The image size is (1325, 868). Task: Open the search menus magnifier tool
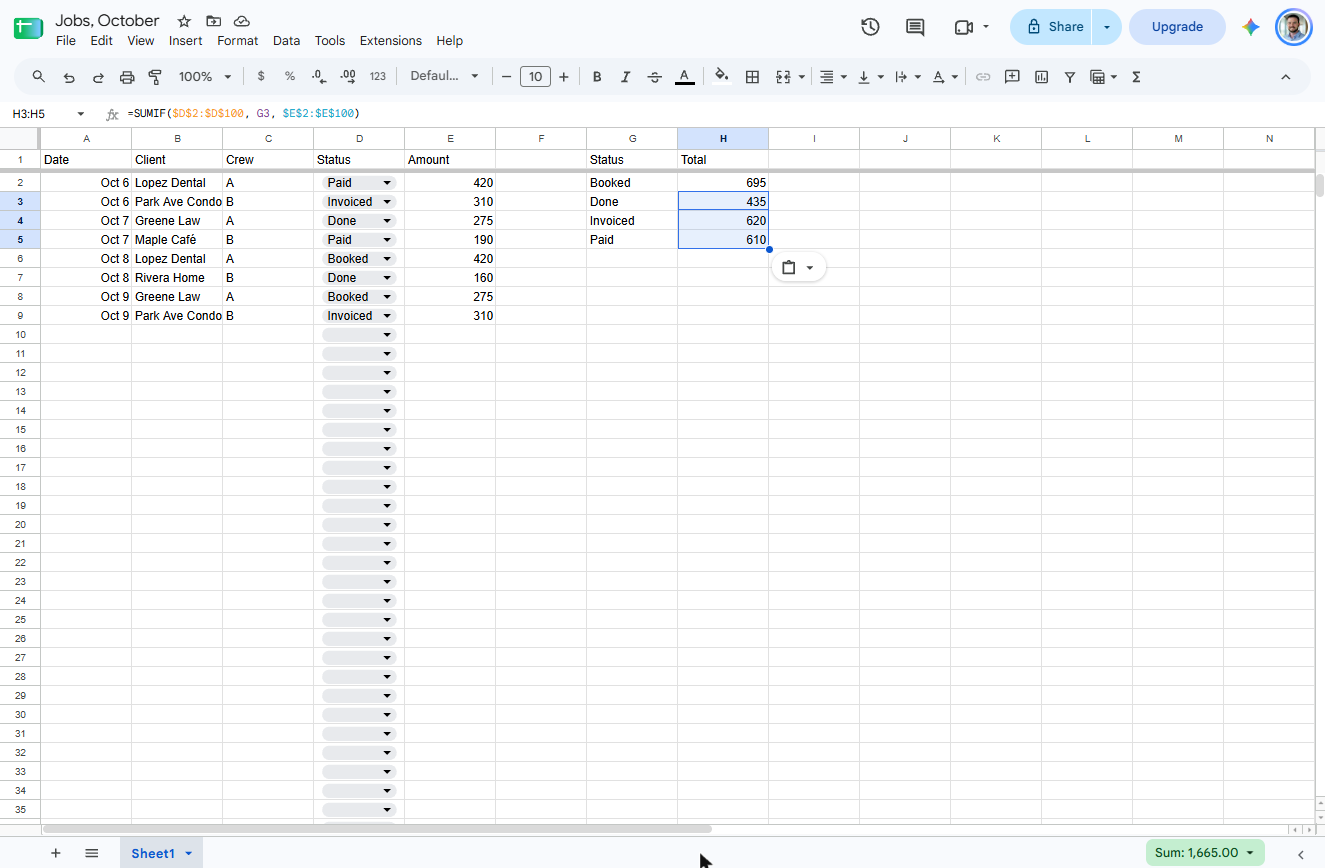(x=39, y=77)
